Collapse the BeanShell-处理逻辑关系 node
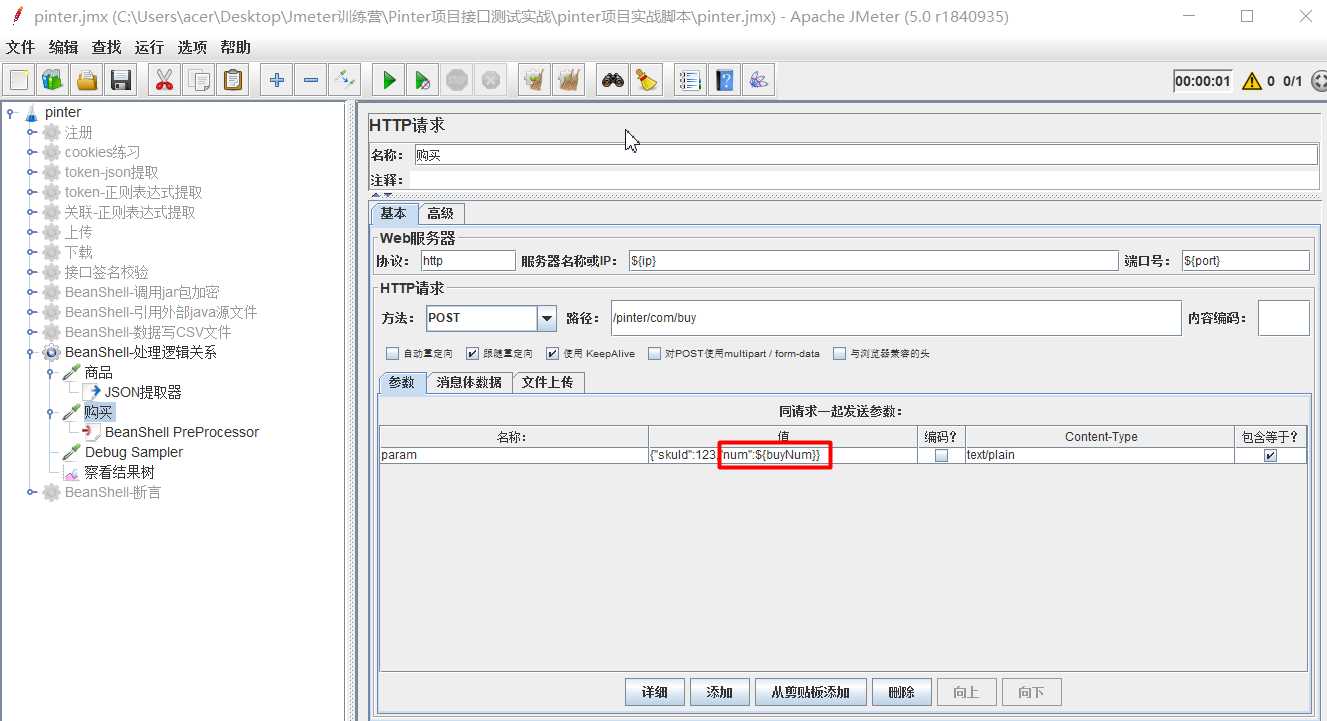The image size is (1327, 721). point(31,352)
